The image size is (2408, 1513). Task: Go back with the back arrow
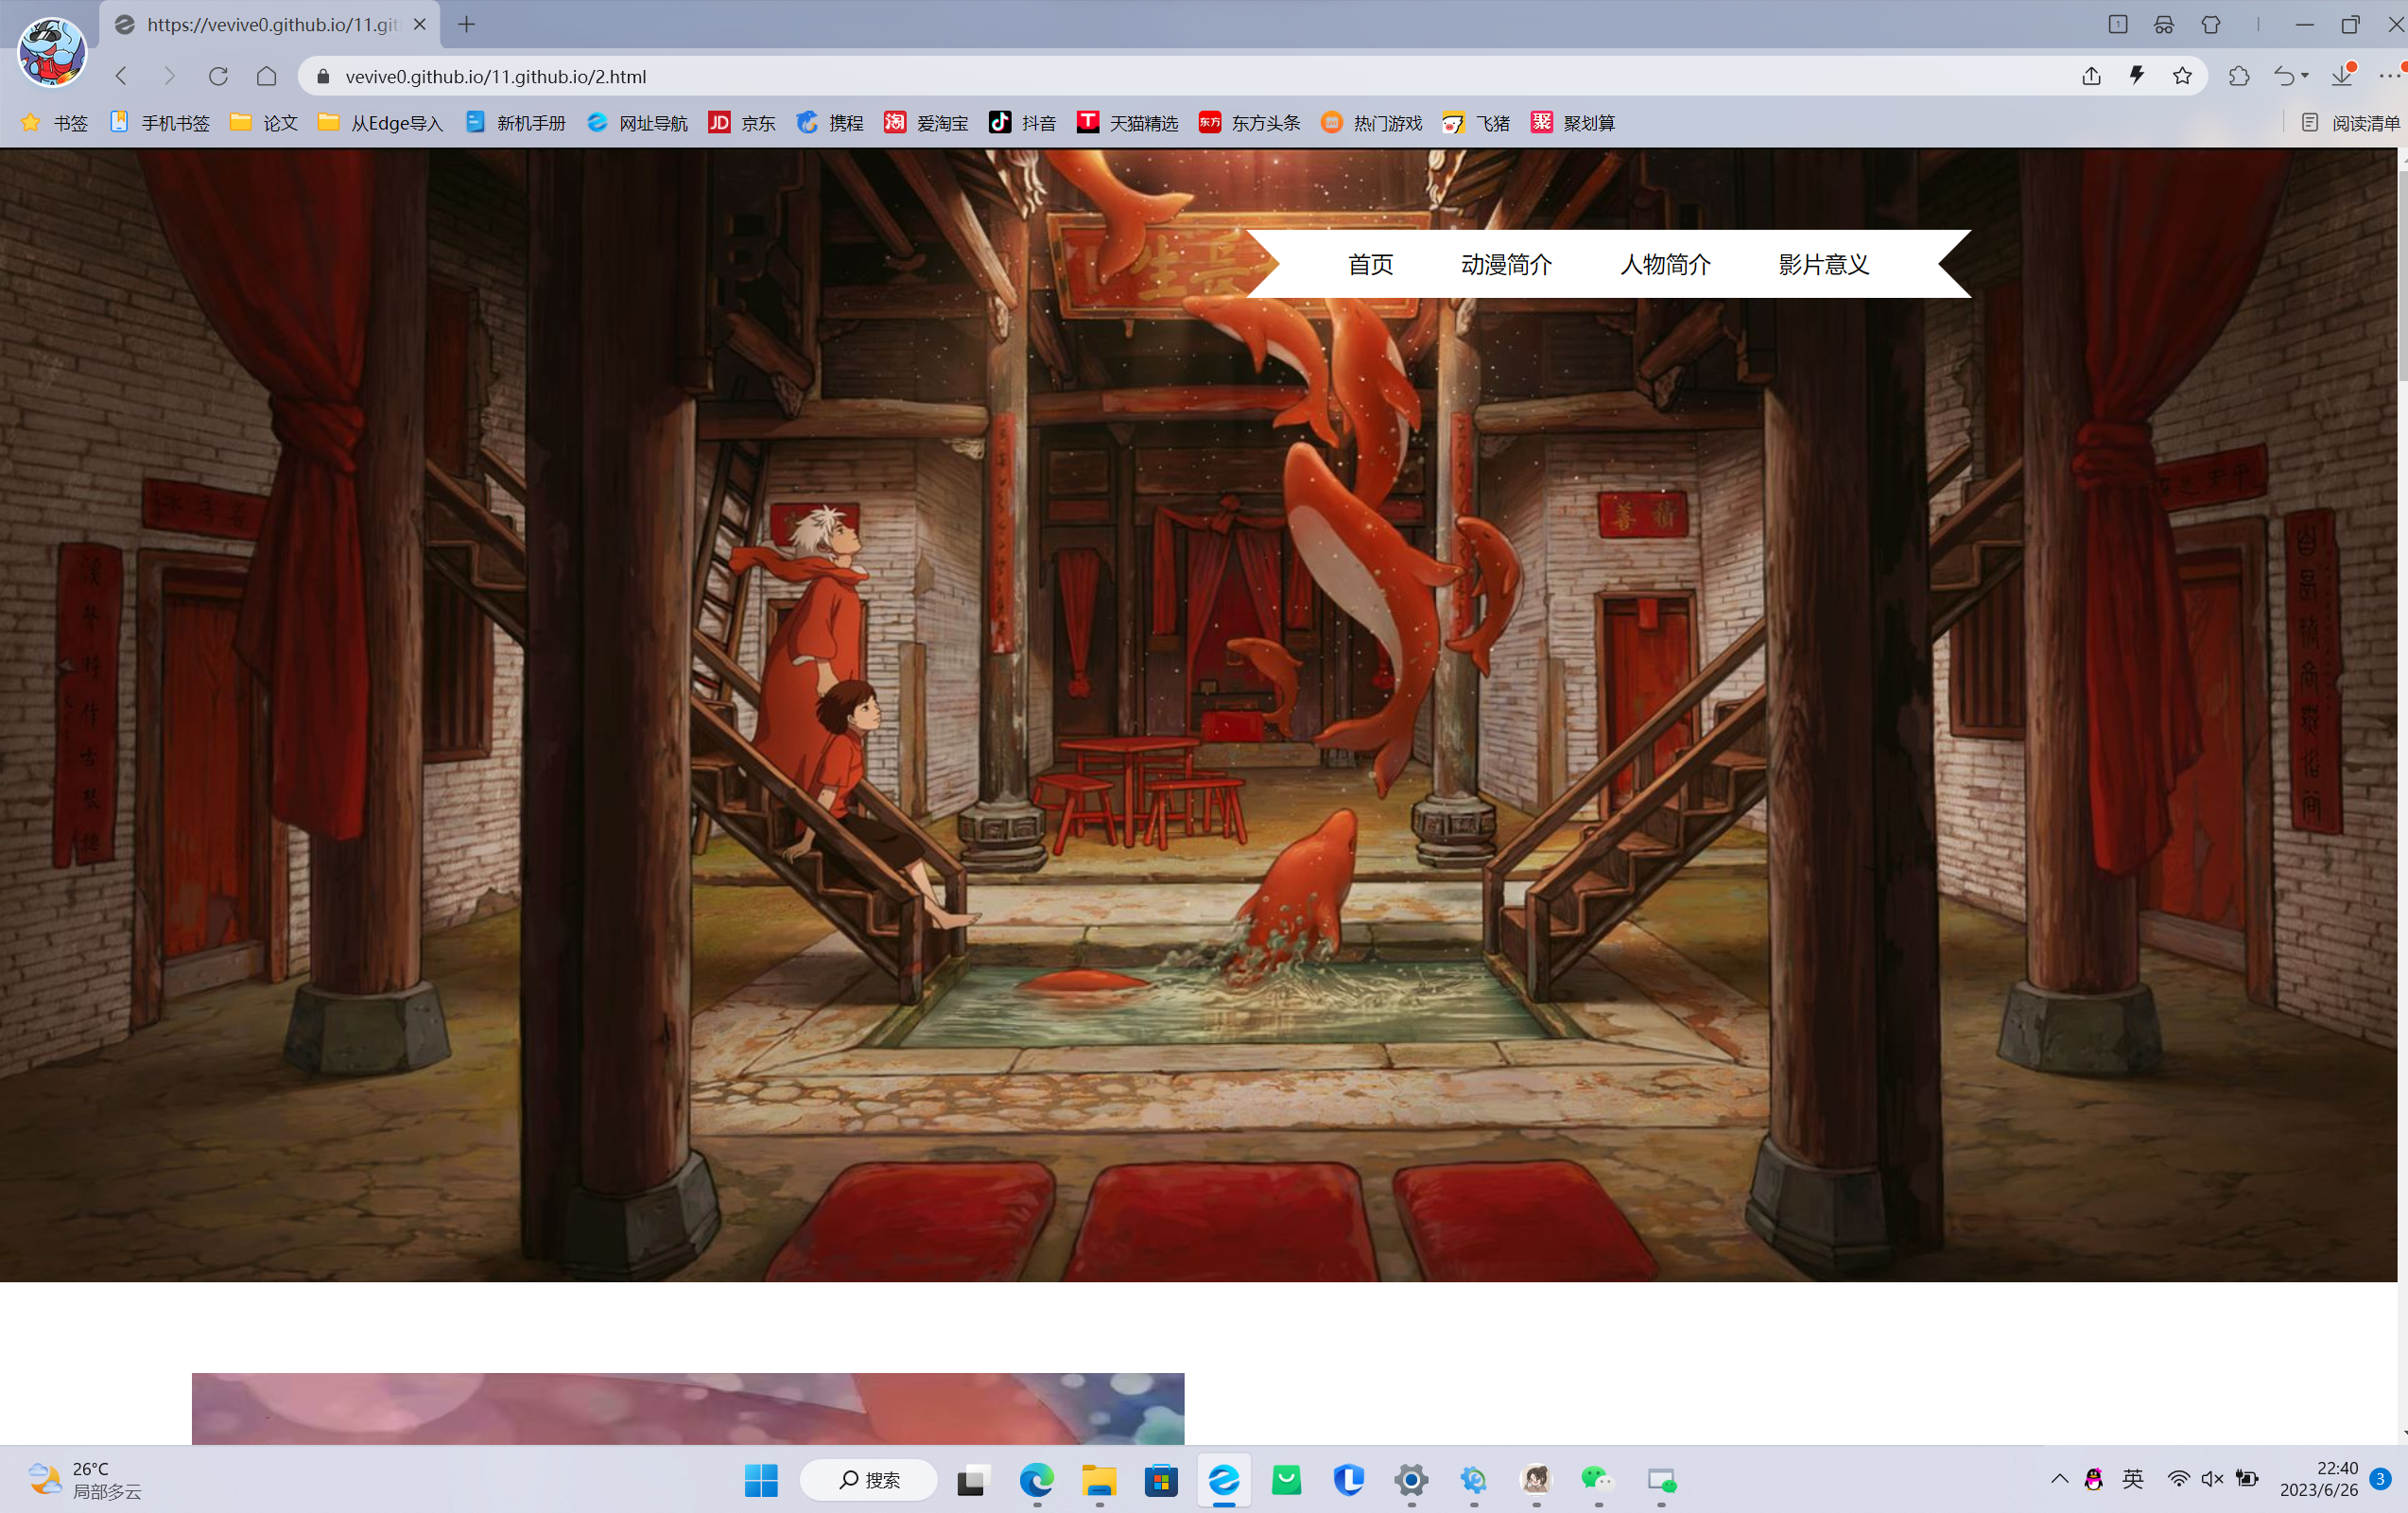coord(122,76)
